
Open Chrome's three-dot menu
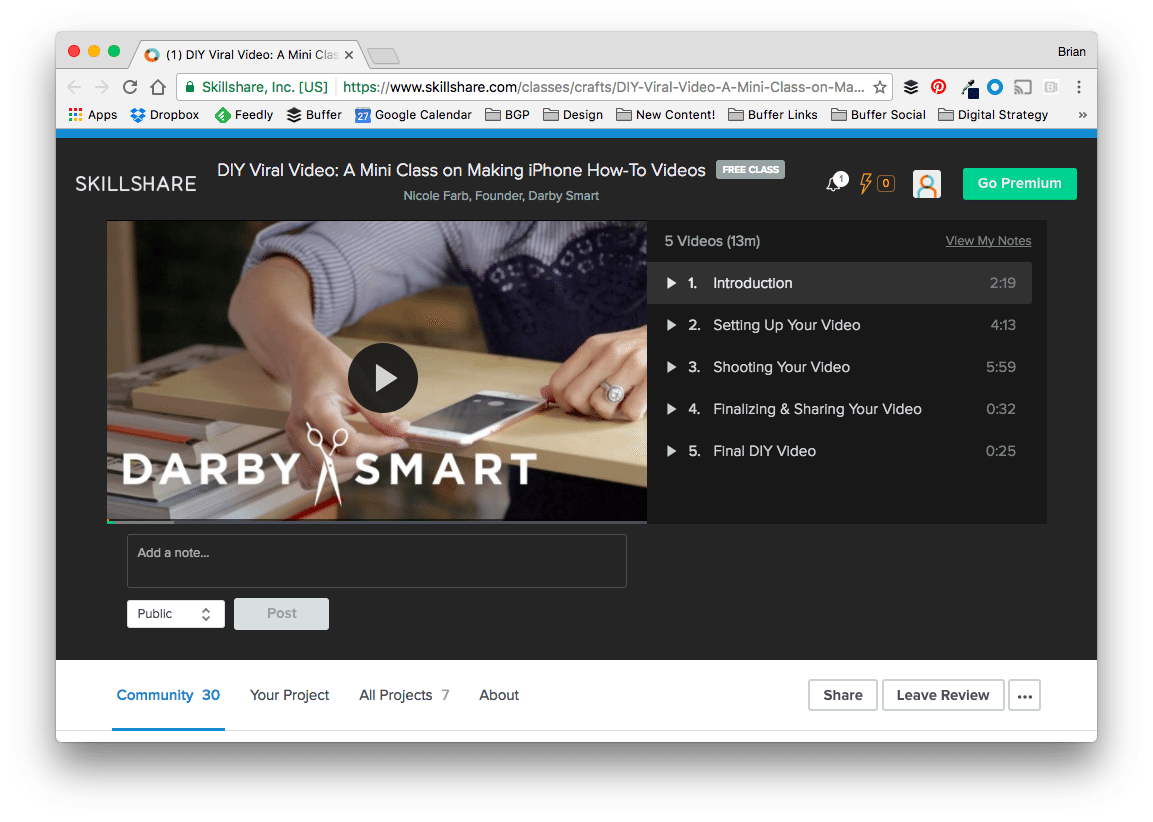click(x=1079, y=87)
